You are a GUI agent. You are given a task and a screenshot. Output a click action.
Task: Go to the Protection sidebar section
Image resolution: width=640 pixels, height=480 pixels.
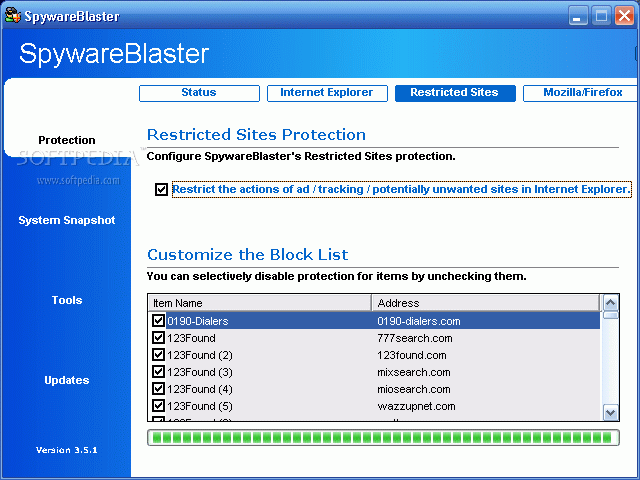pos(67,140)
